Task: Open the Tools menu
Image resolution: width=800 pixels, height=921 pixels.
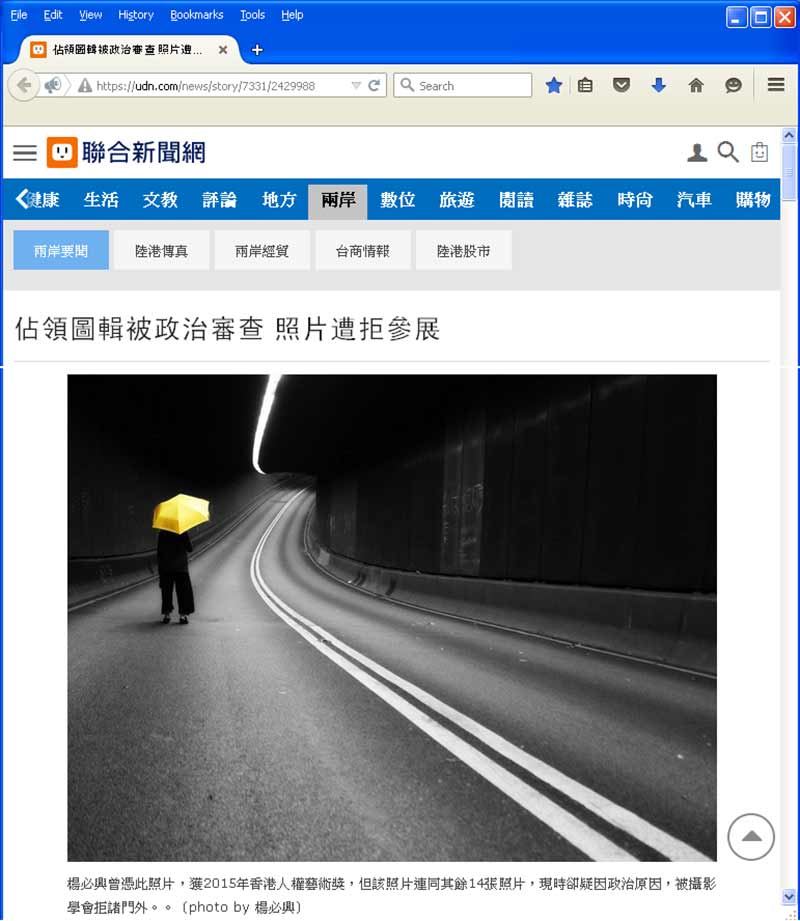Action: pyautogui.click(x=253, y=15)
